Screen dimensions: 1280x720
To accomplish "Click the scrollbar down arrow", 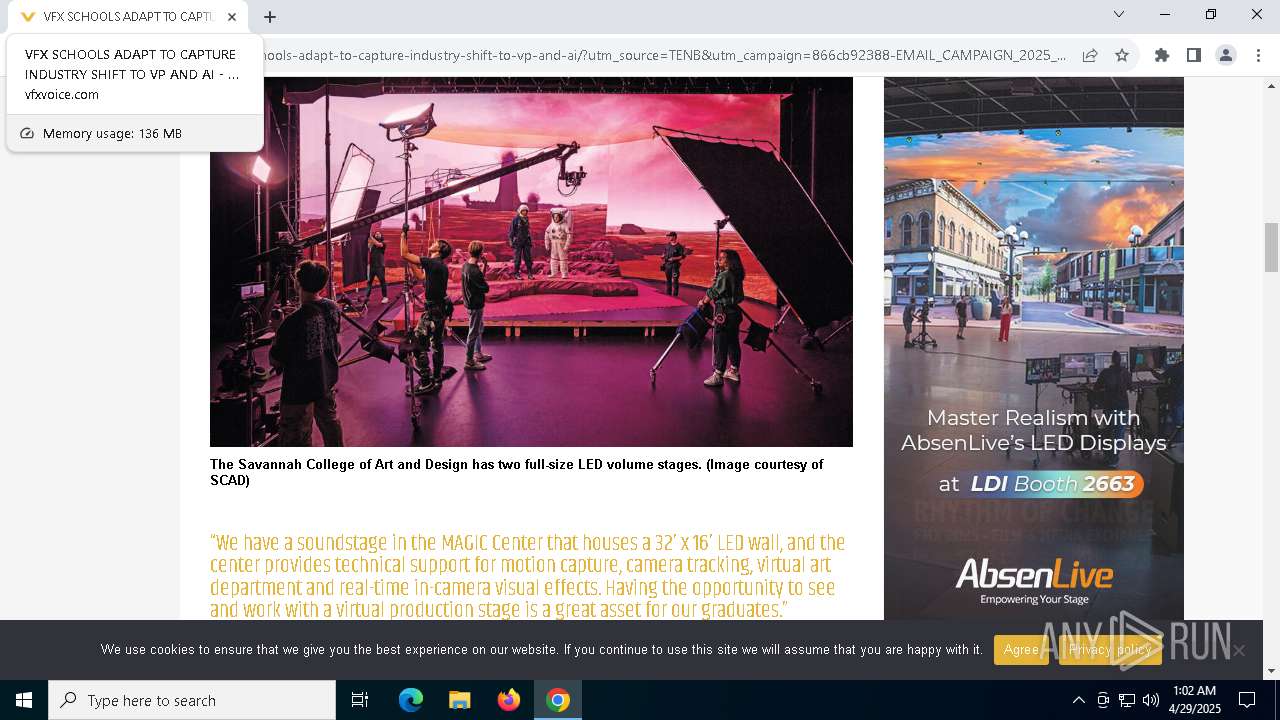I will pos(1272,671).
